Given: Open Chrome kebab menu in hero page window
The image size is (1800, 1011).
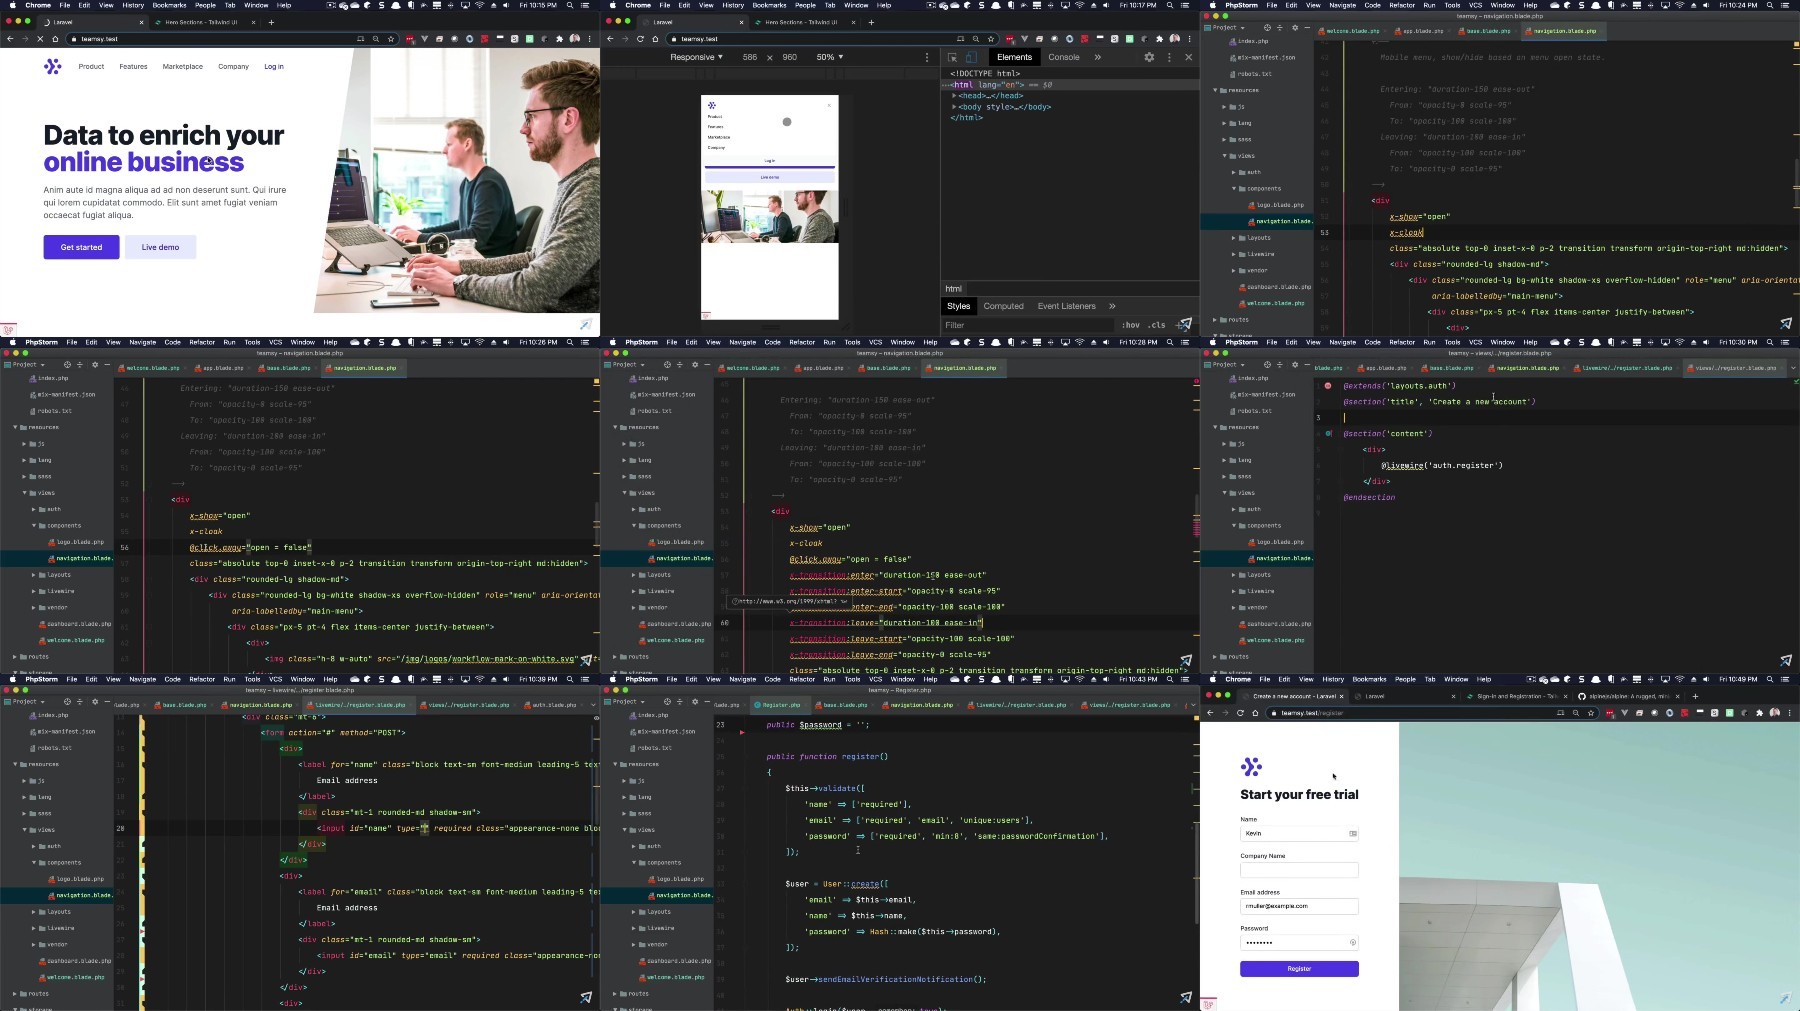Looking at the screenshot, I should pos(589,39).
